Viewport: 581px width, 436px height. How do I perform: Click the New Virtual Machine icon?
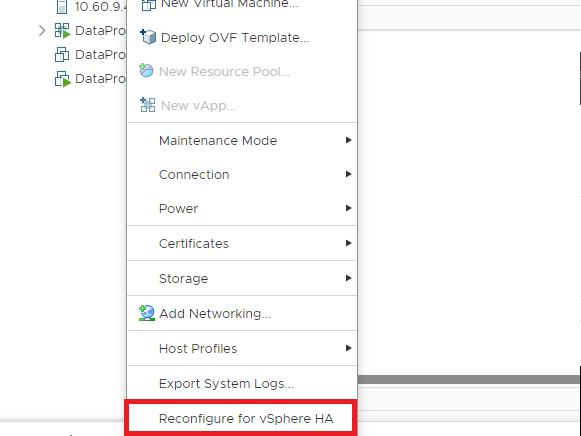click(x=148, y=5)
